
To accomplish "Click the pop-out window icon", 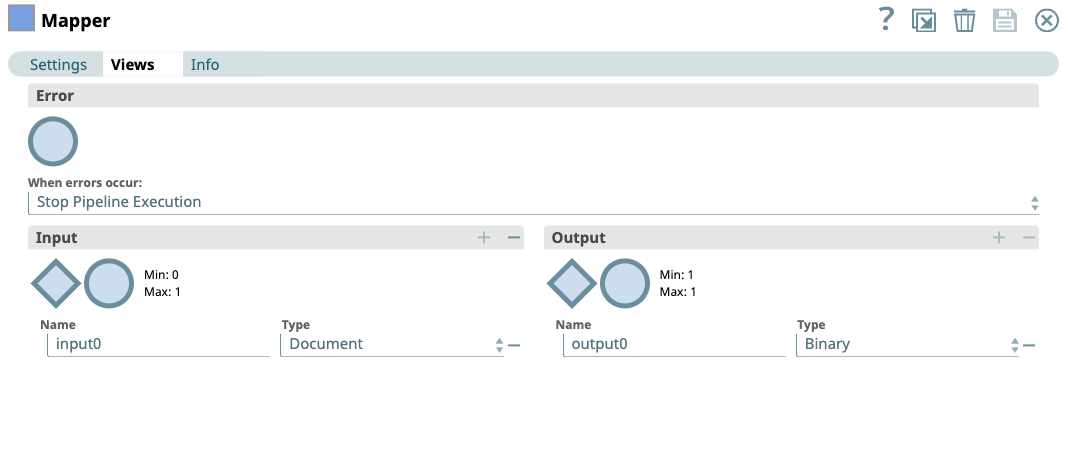I will 924,20.
